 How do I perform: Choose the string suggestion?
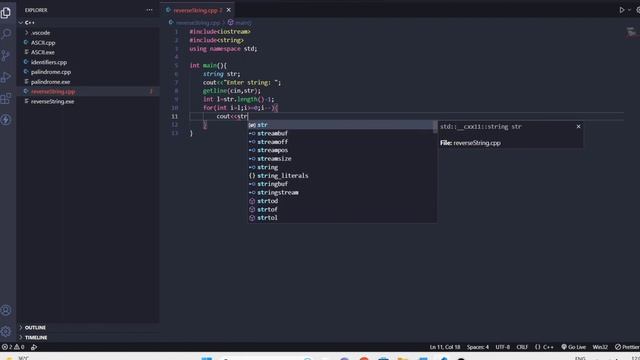click(342, 167)
